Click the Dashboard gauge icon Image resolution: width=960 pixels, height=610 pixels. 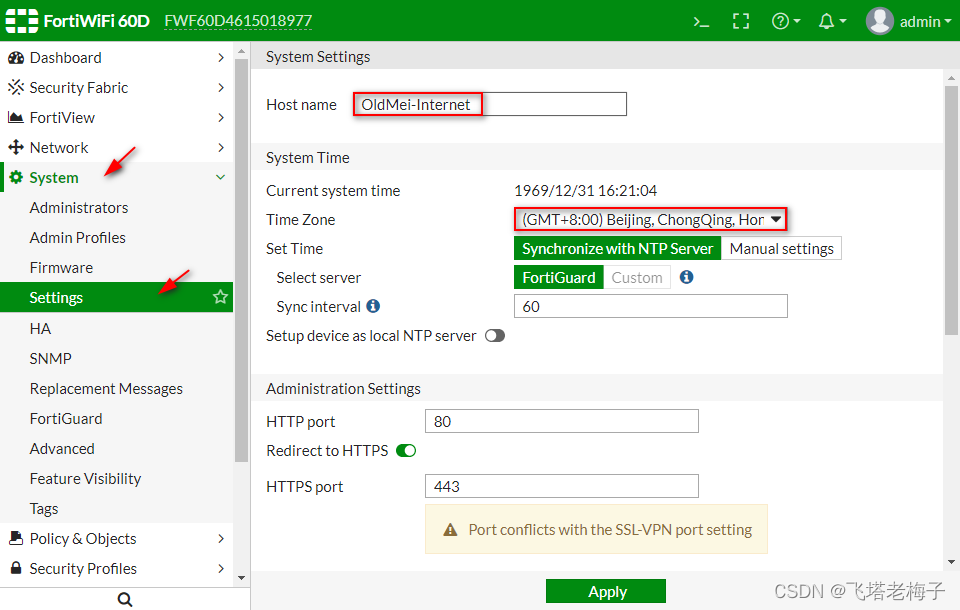click(16, 58)
